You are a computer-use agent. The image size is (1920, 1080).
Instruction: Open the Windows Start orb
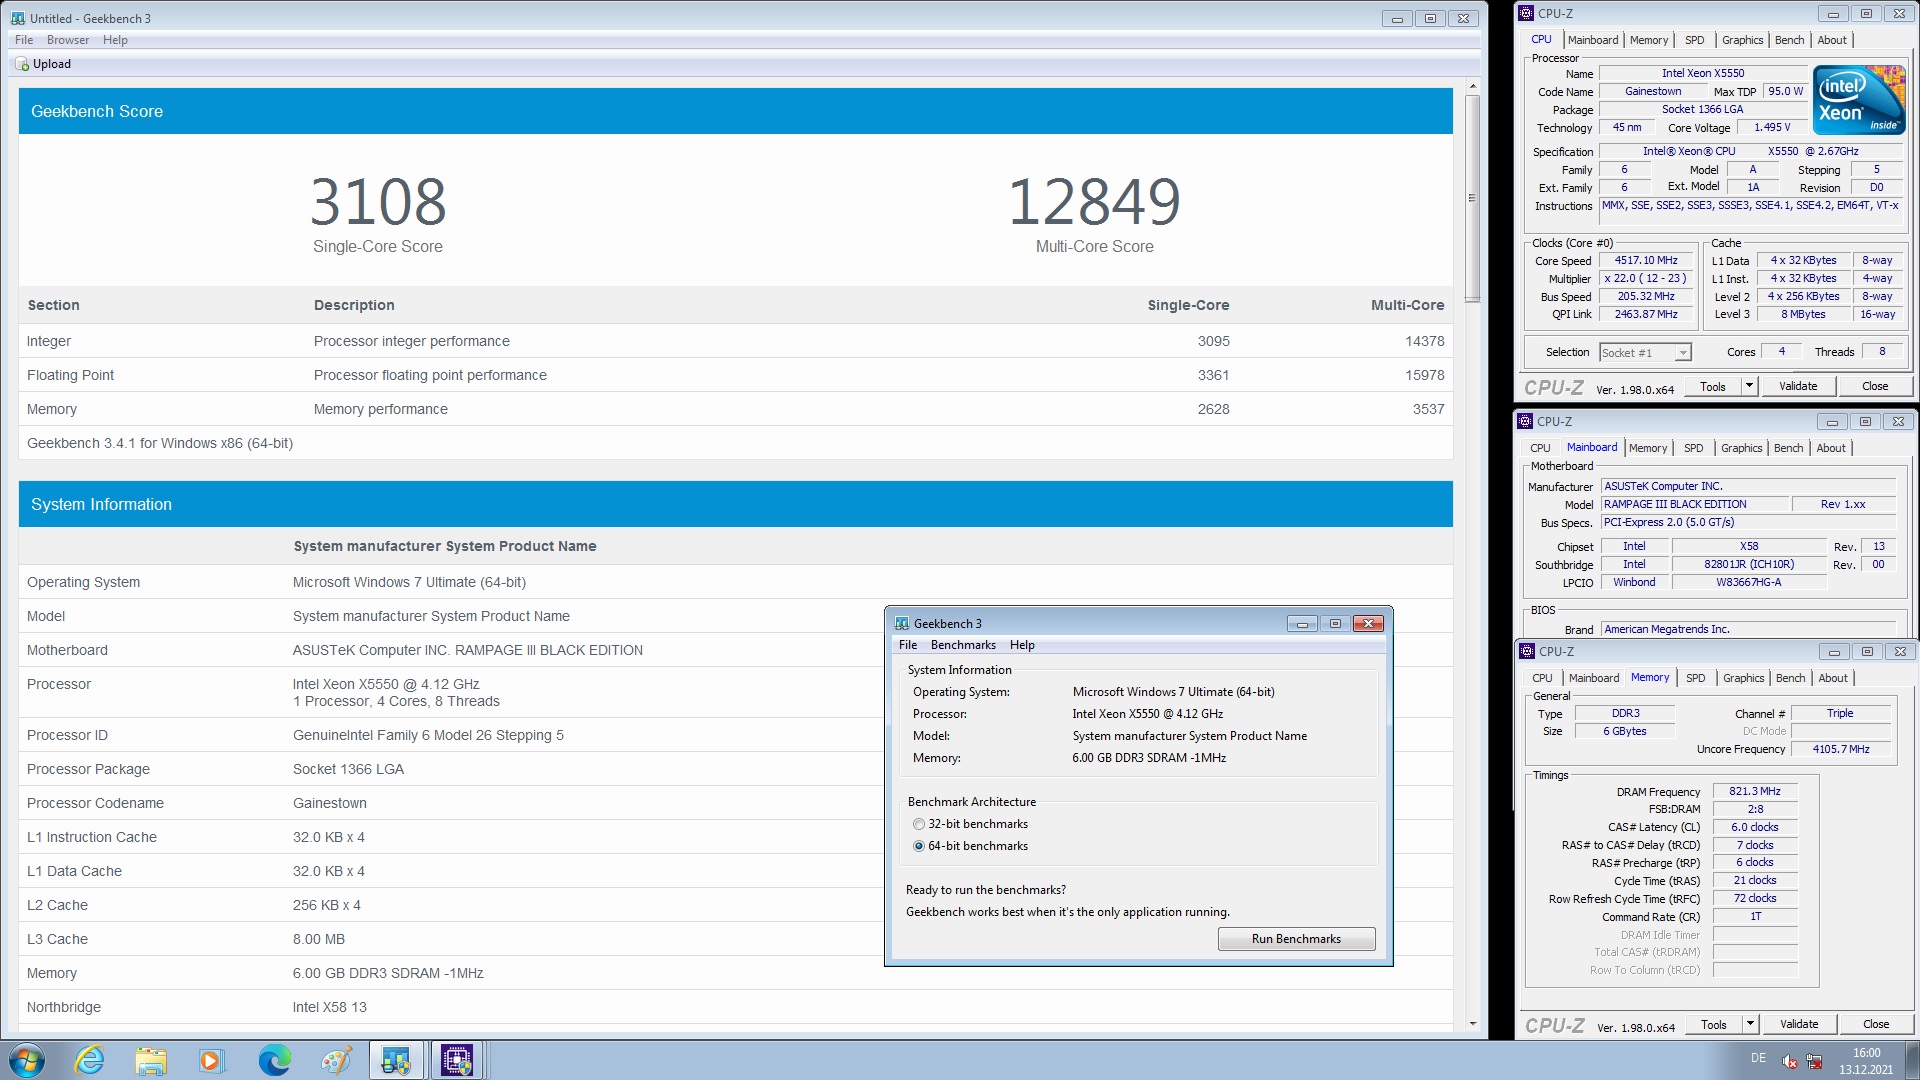tap(27, 1060)
